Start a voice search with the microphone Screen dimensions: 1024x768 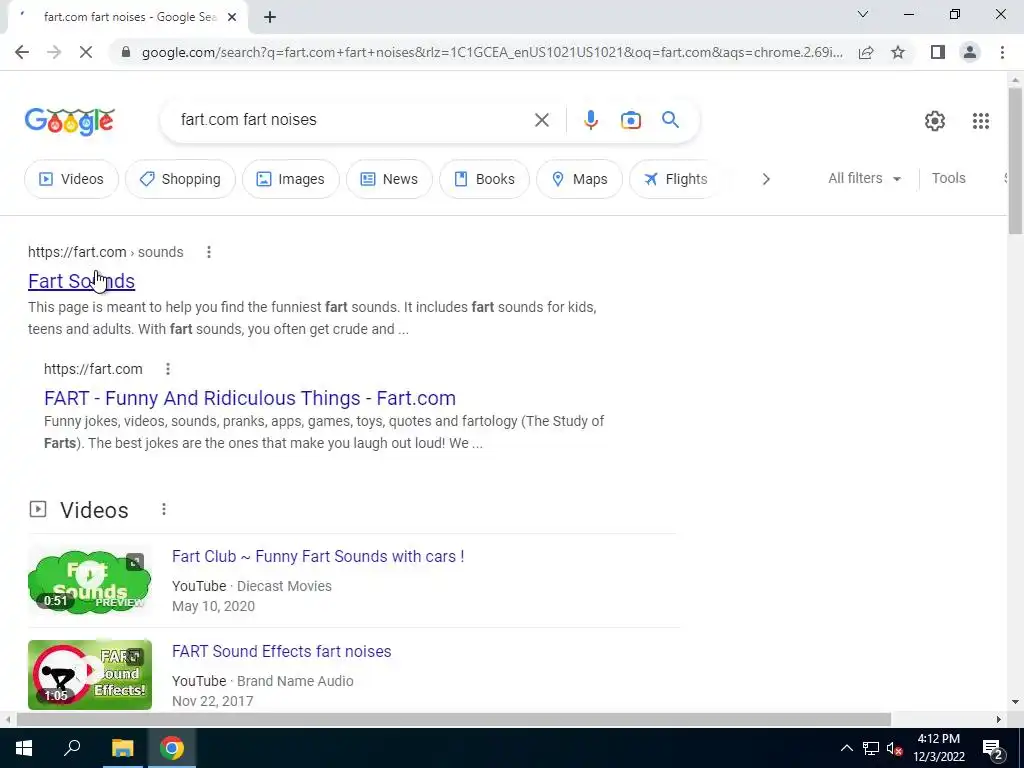pos(590,120)
